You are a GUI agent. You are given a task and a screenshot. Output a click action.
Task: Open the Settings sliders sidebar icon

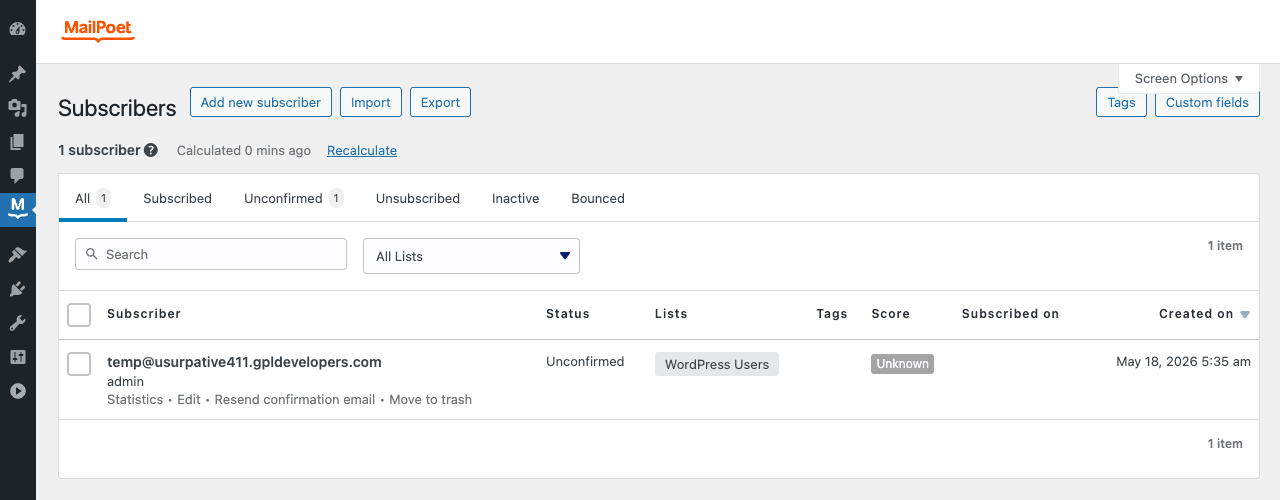[17, 357]
